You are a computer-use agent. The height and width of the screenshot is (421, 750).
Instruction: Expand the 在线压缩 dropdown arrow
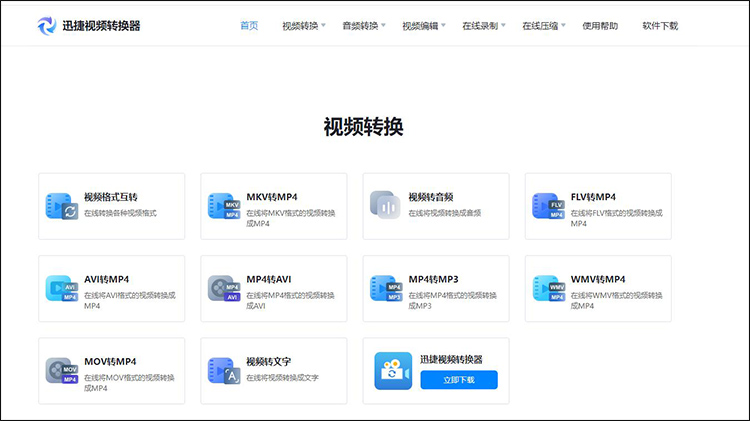[563, 25]
